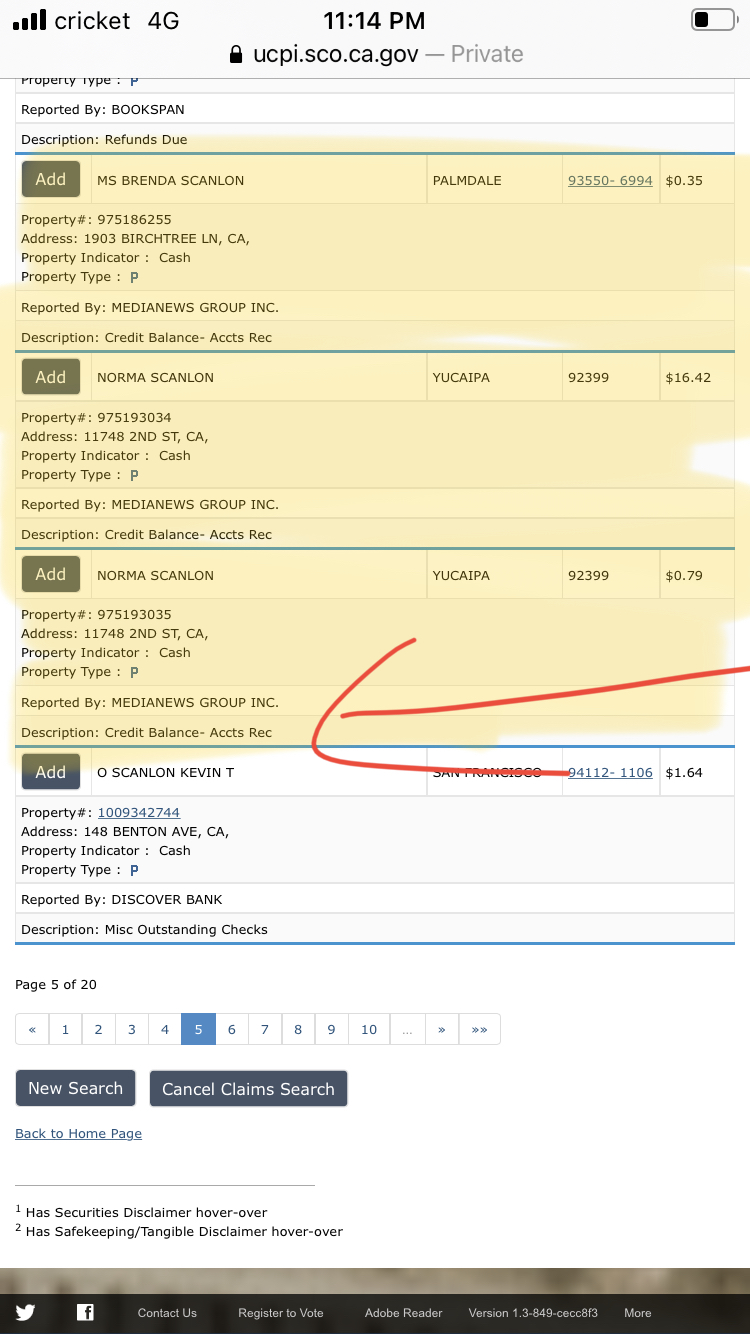The height and width of the screenshot is (1334, 750).
Task: Open zip code link 94112- 1106
Action: click(610, 773)
